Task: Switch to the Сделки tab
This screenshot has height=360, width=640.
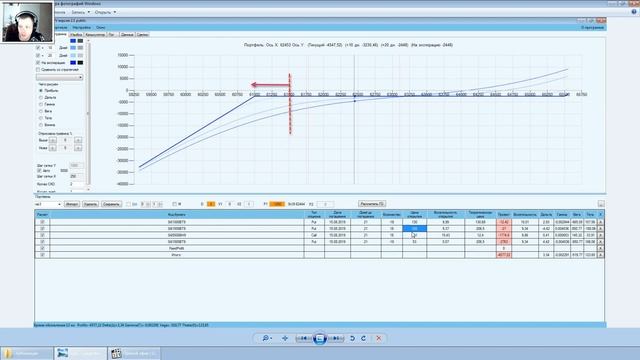Action: coord(142,35)
